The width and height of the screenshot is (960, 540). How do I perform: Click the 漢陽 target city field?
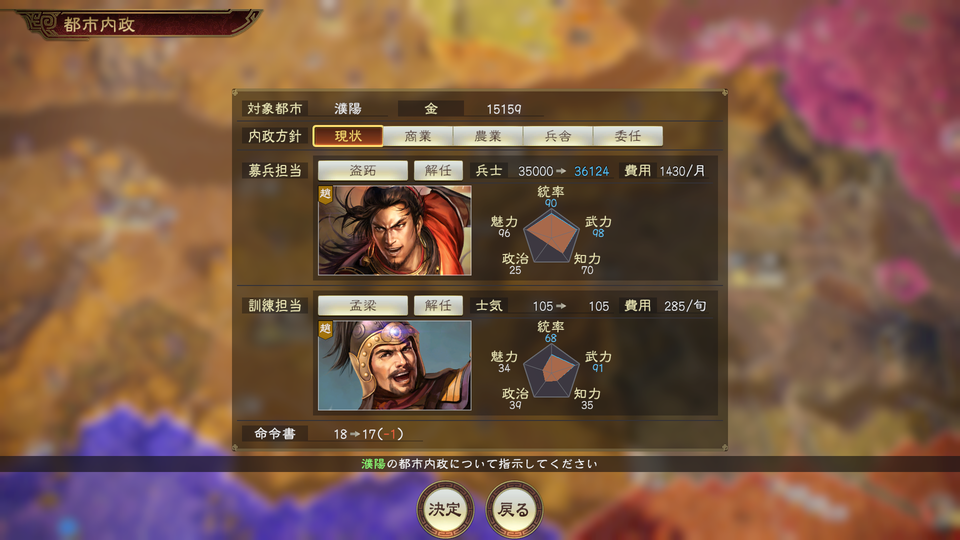pyautogui.click(x=348, y=109)
